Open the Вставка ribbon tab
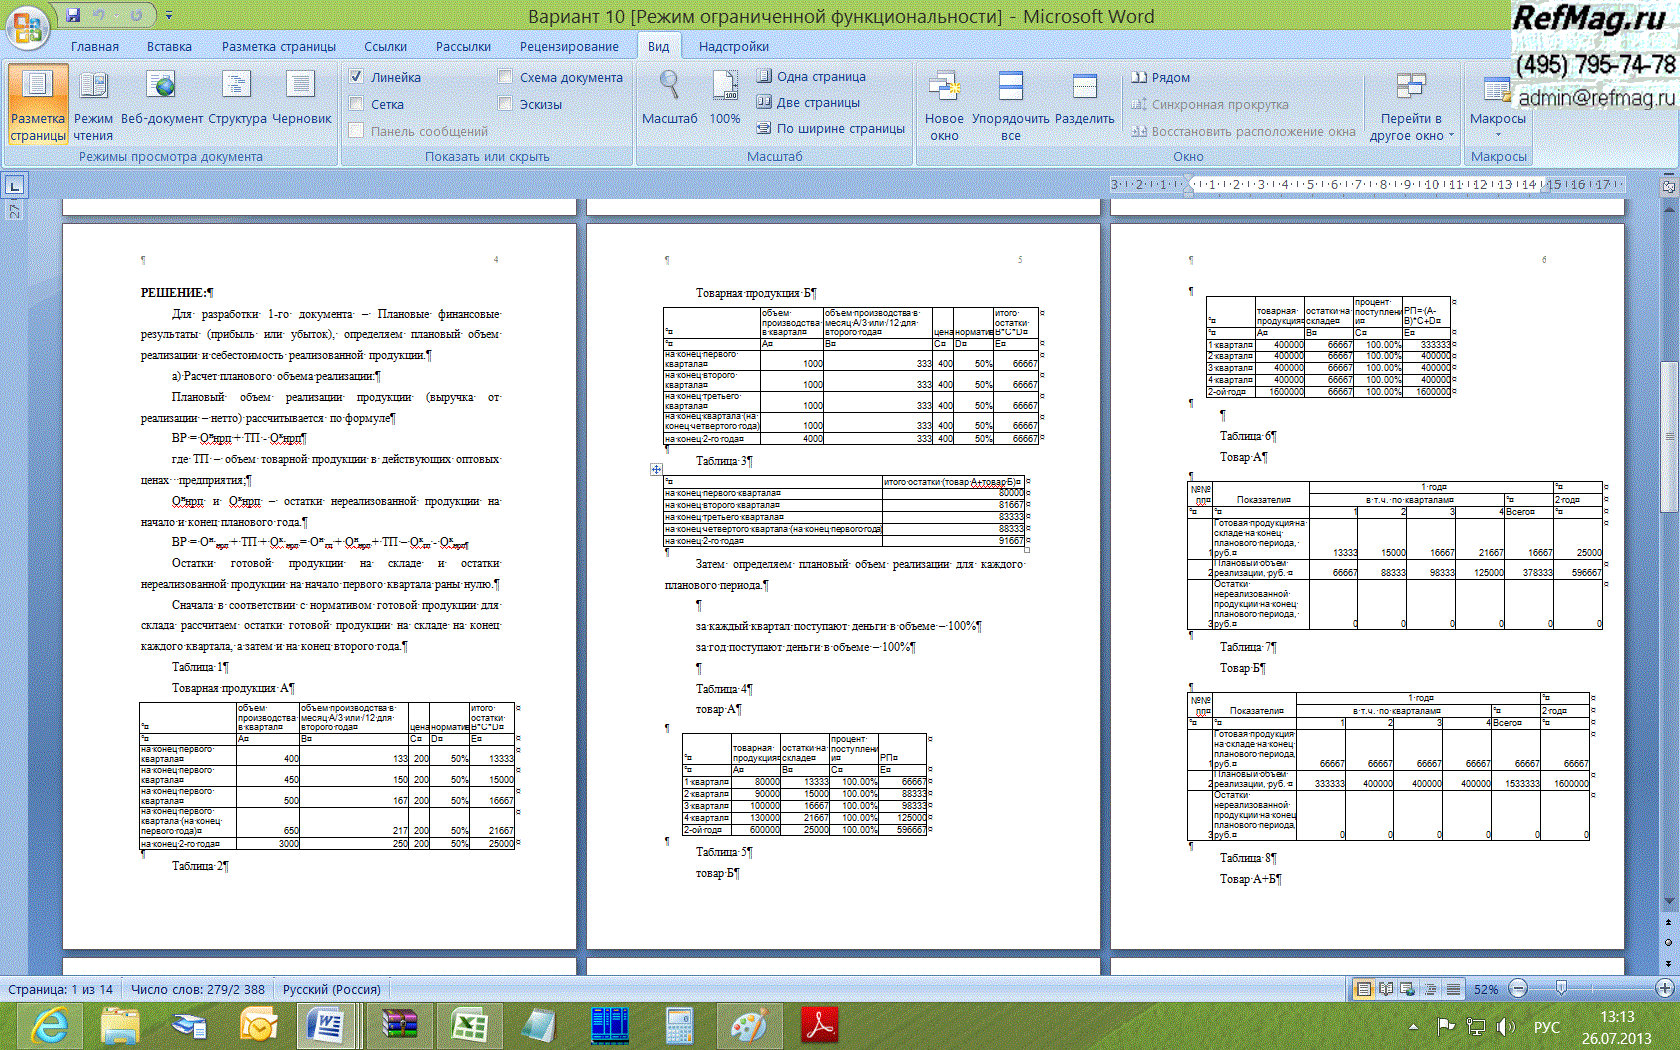The width and height of the screenshot is (1680, 1050). coord(169,46)
